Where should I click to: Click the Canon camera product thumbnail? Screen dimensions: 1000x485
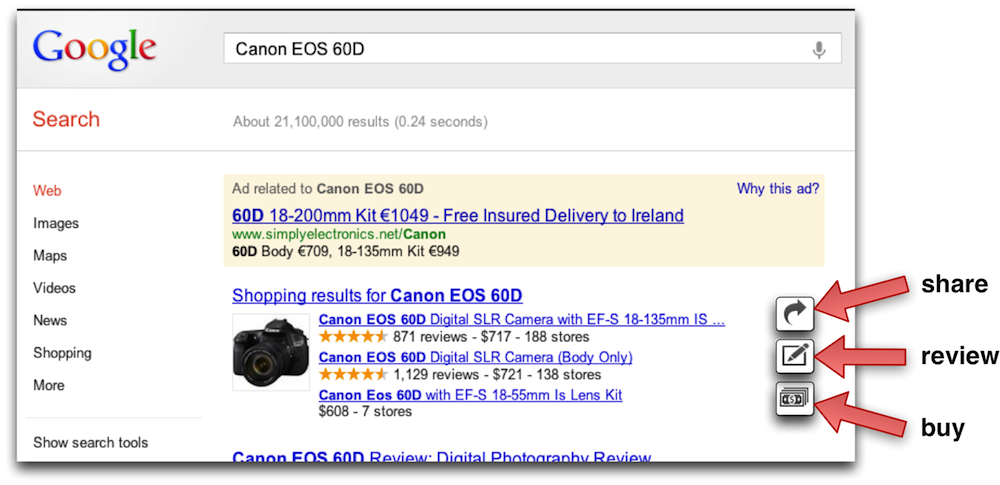point(271,352)
